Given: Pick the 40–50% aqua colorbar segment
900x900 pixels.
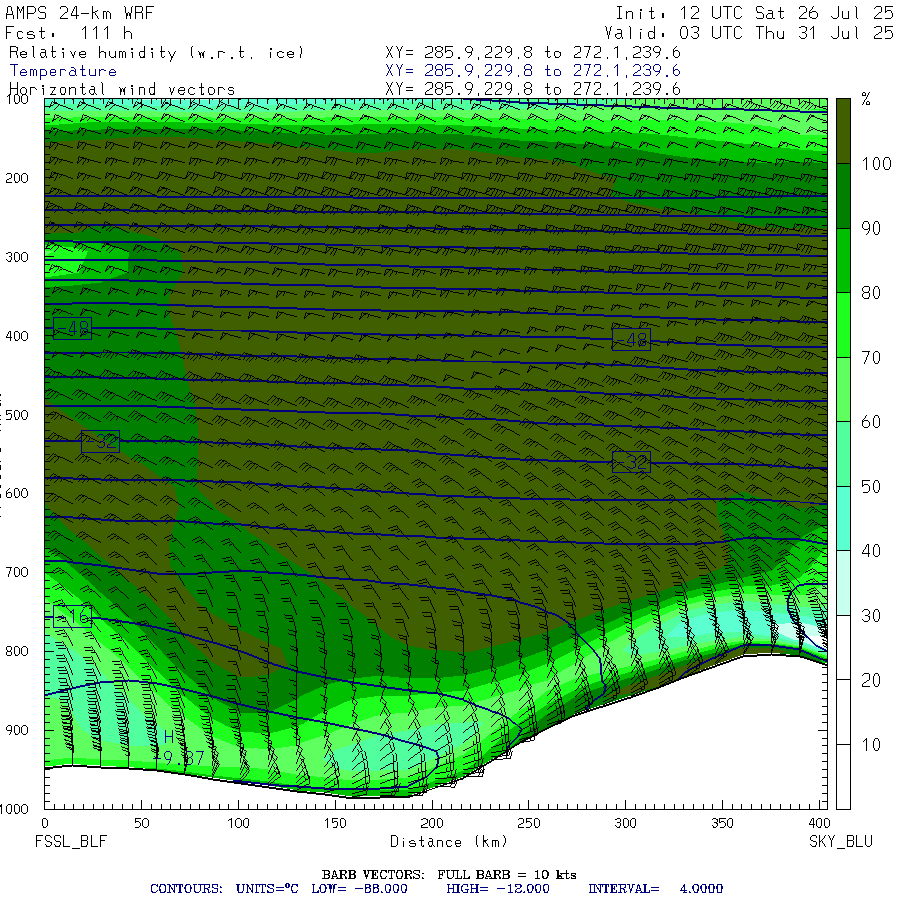Looking at the screenshot, I should 843,519.
